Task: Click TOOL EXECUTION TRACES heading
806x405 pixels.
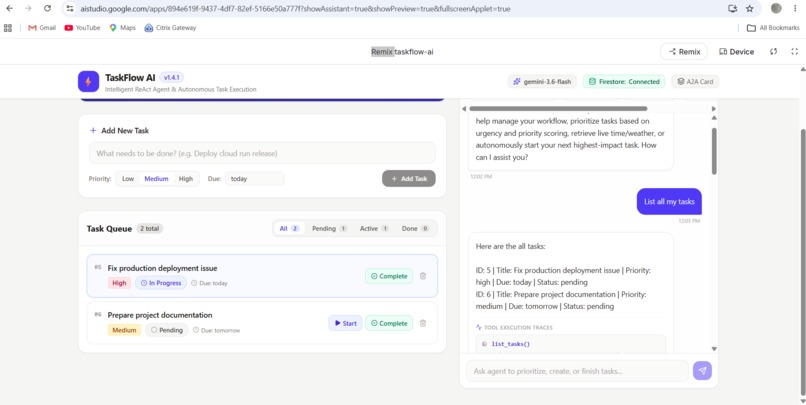Action: point(515,327)
